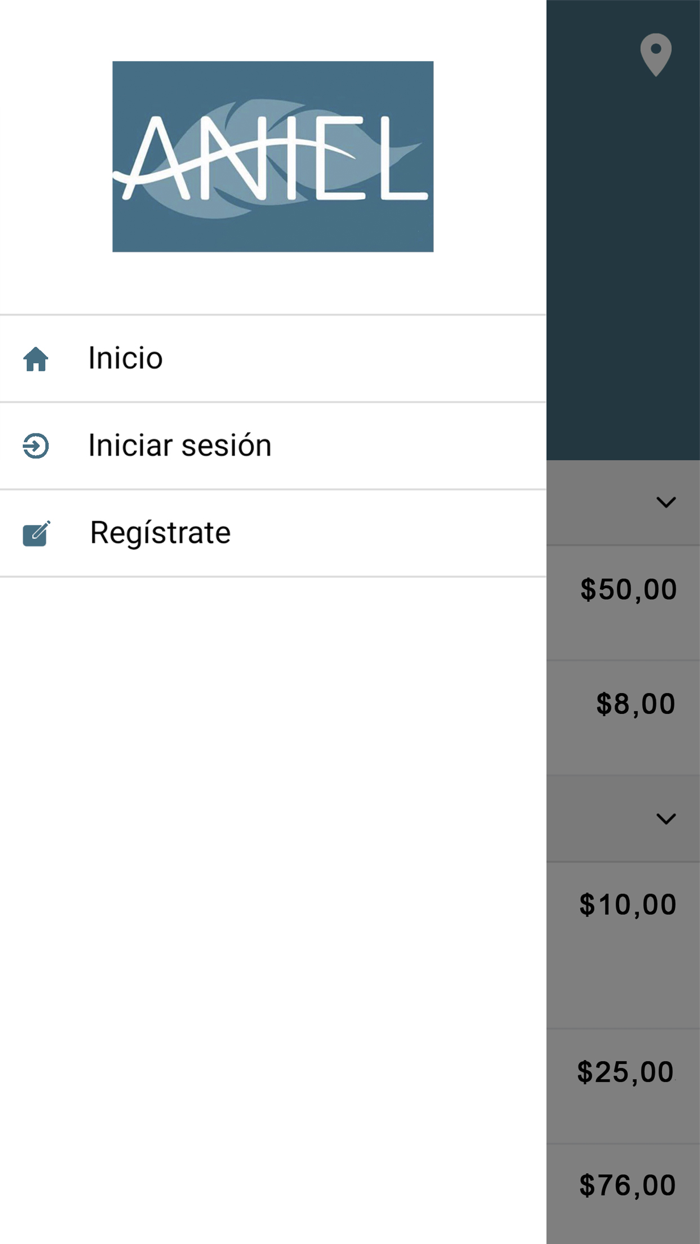Click the ANIEL feather logo
This screenshot has height=1244, width=700.
pos(272,156)
